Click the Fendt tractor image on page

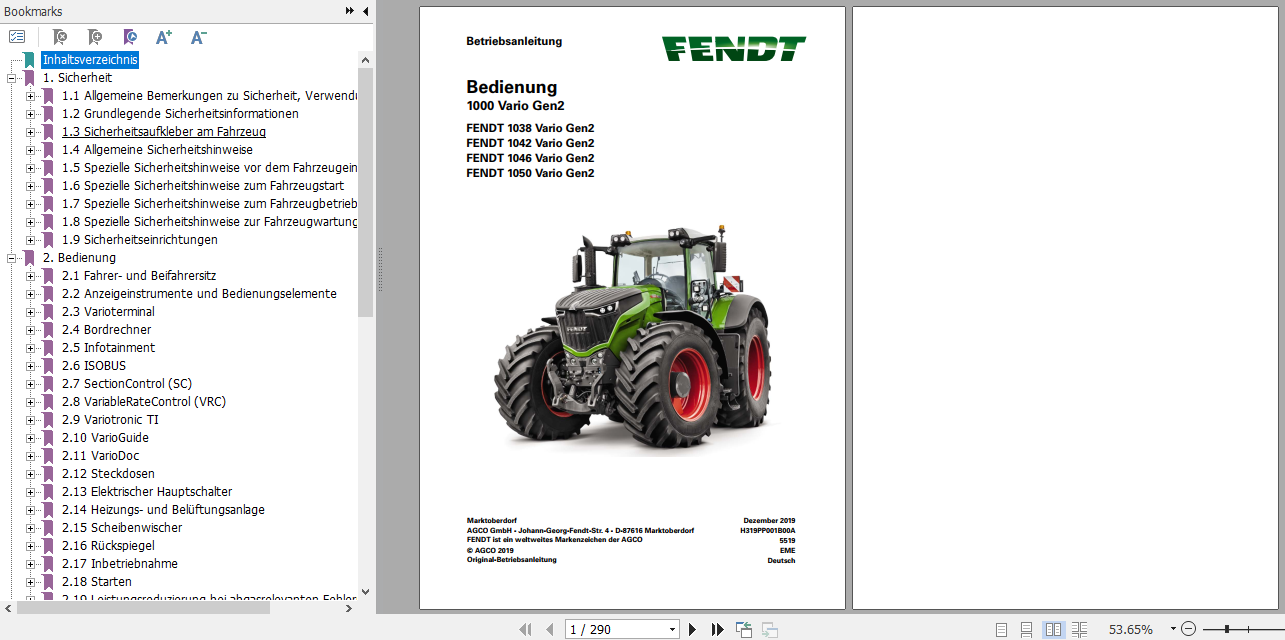632,340
